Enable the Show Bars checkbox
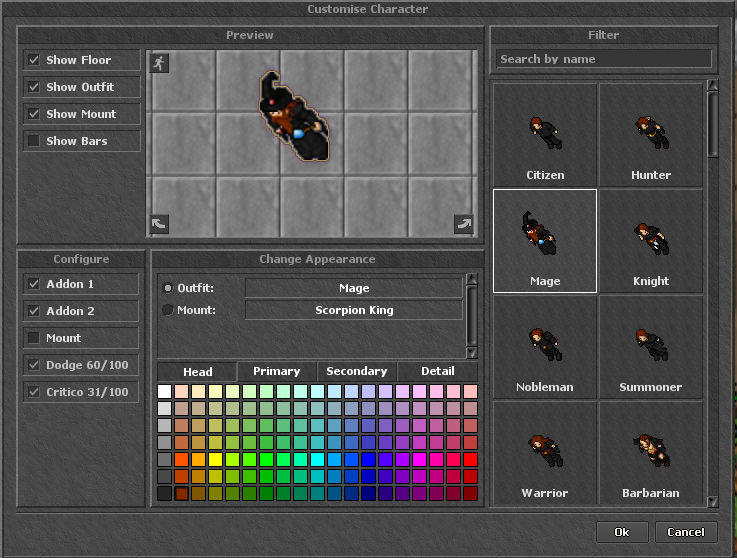The image size is (737, 558). click(34, 141)
